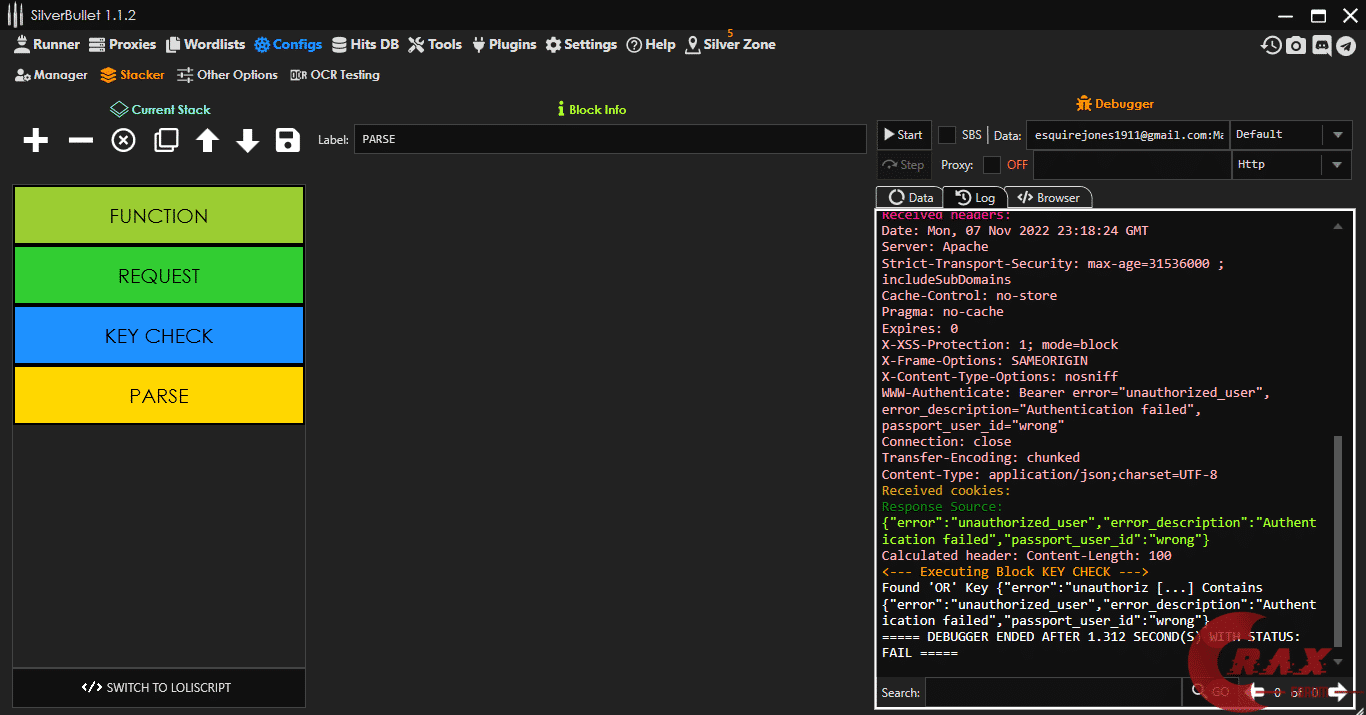1366x715 pixels.
Task: Switch to the Browser tab
Action: coord(1048,198)
